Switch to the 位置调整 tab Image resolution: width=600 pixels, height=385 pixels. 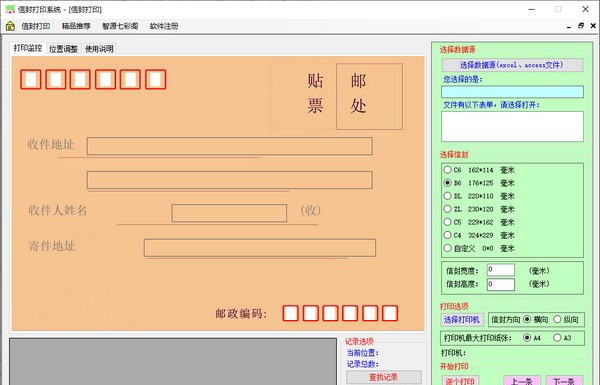64,49
